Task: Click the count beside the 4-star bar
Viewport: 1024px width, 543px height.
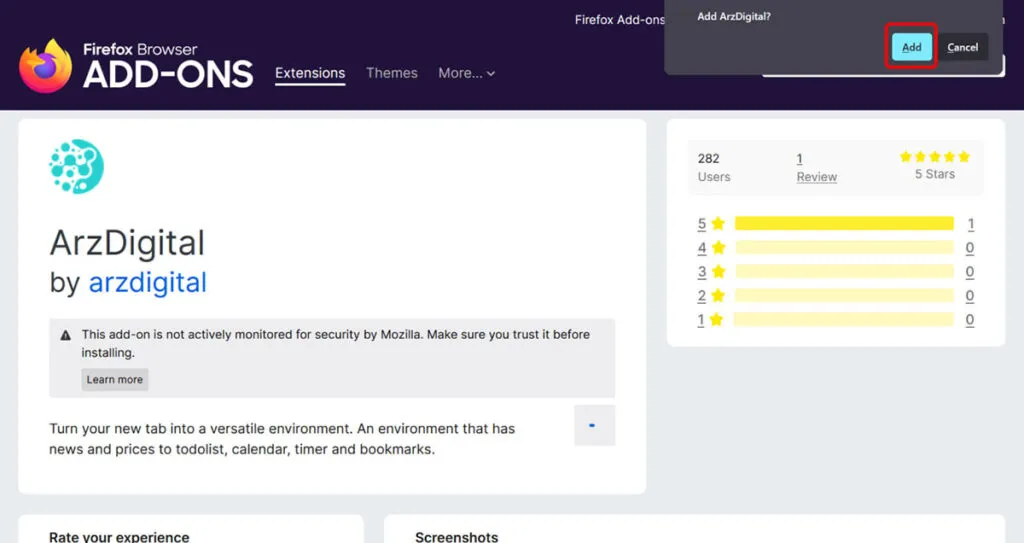Action: (970, 248)
